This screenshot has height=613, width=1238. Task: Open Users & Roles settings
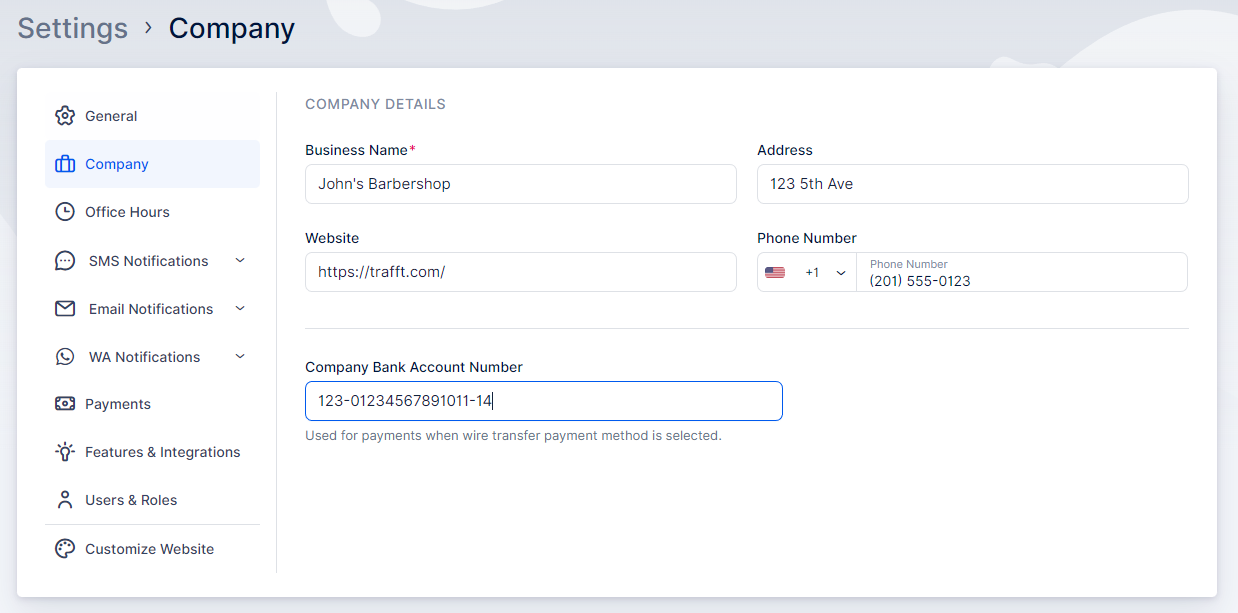(152, 500)
